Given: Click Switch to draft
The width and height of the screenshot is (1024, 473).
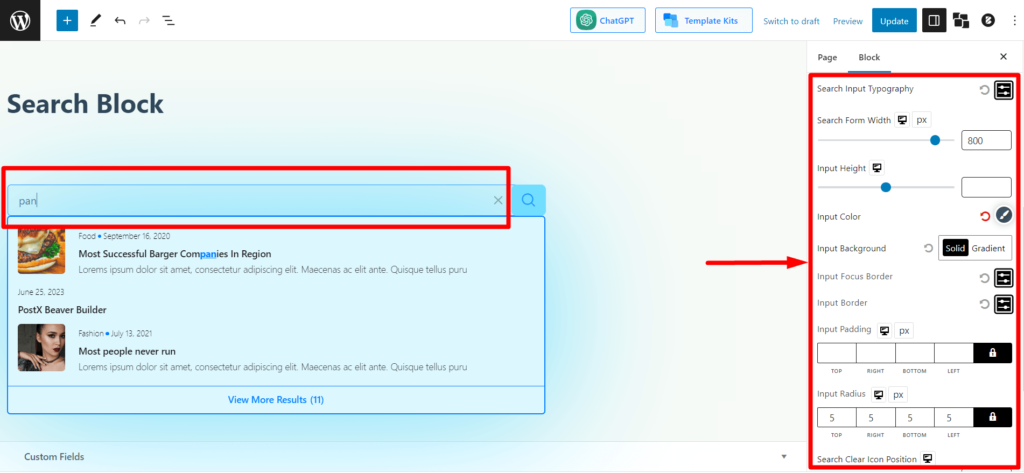Looking at the screenshot, I should pyautogui.click(x=792, y=21).
